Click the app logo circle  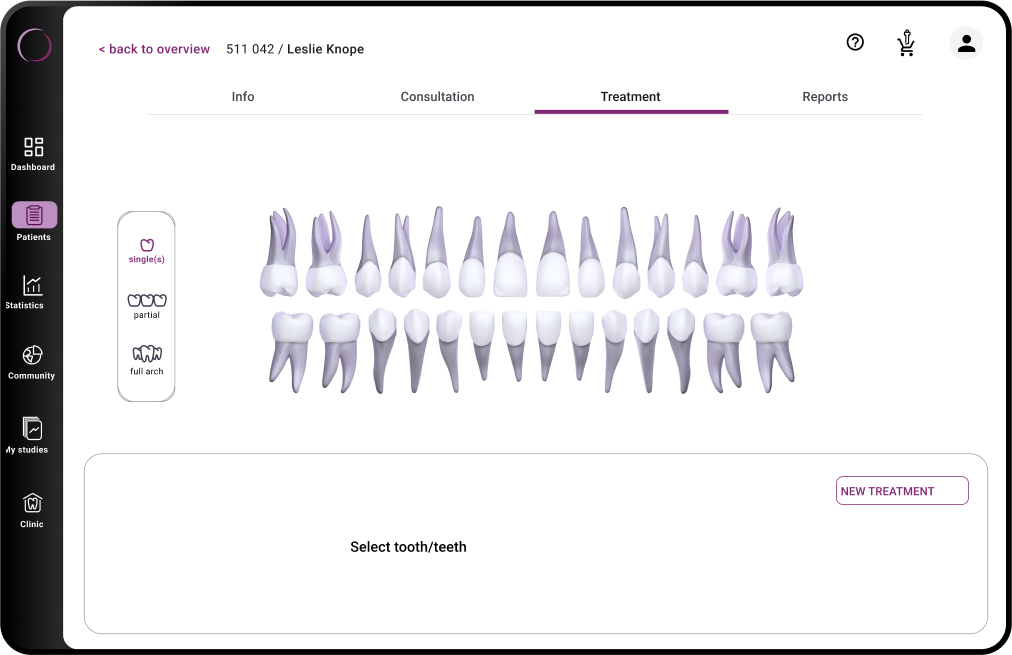34,45
